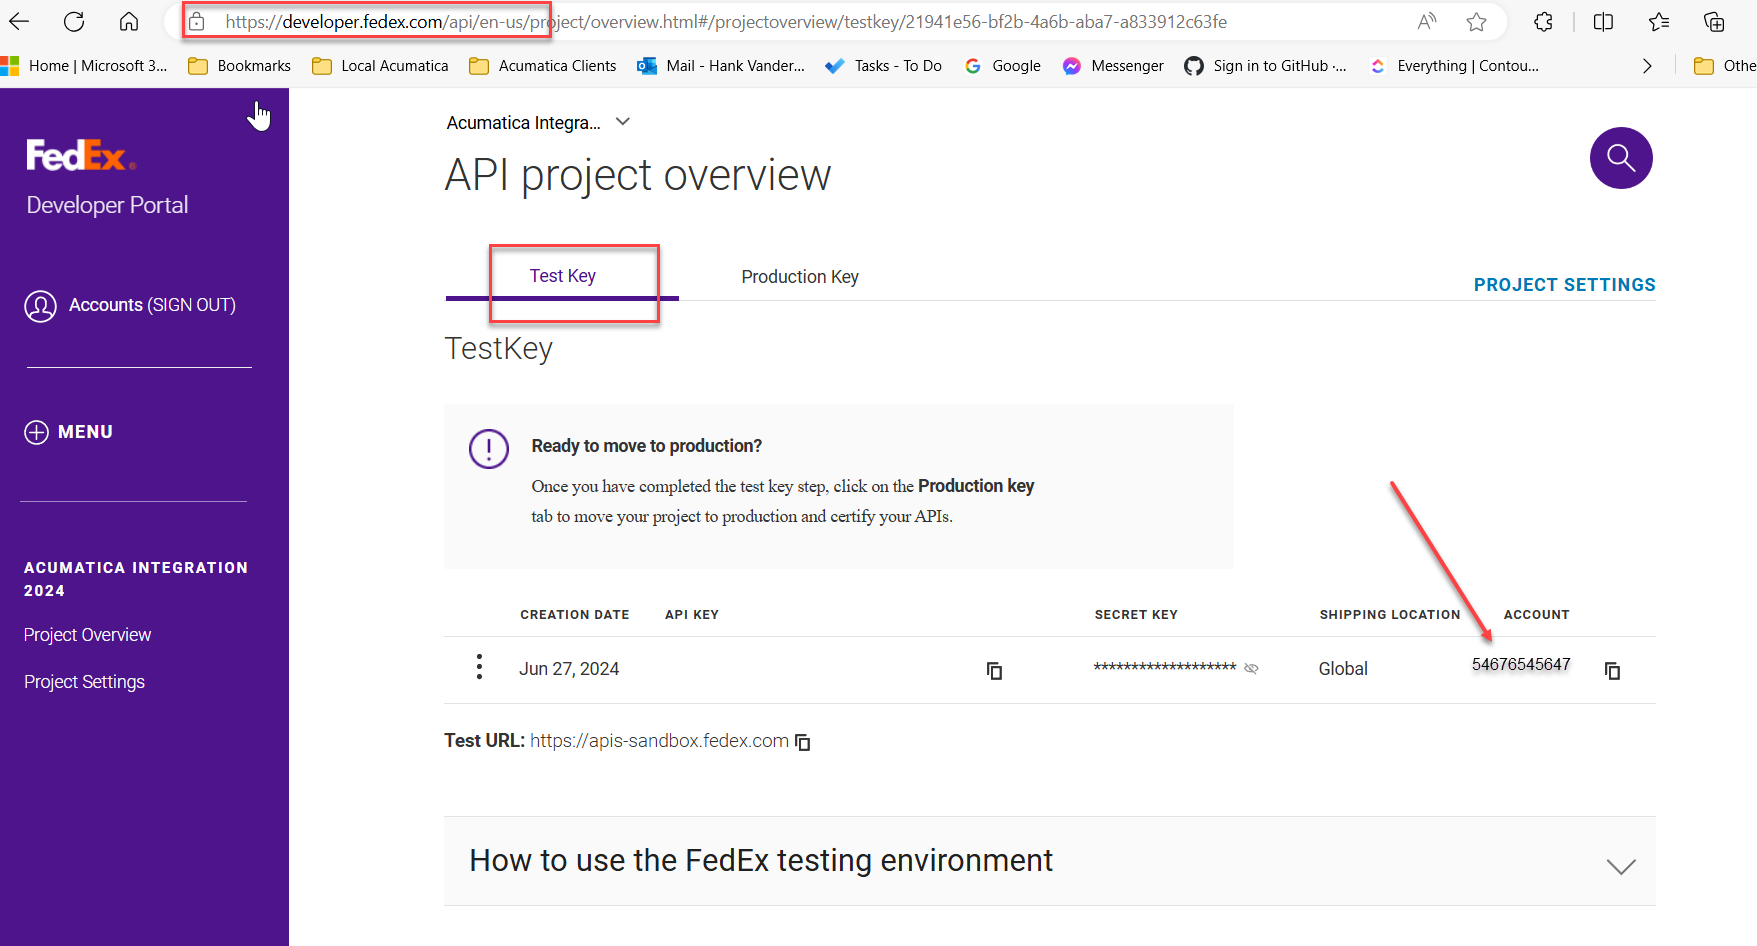The width and height of the screenshot is (1757, 946).
Task: Click the browser back arrow
Action: tap(19, 21)
